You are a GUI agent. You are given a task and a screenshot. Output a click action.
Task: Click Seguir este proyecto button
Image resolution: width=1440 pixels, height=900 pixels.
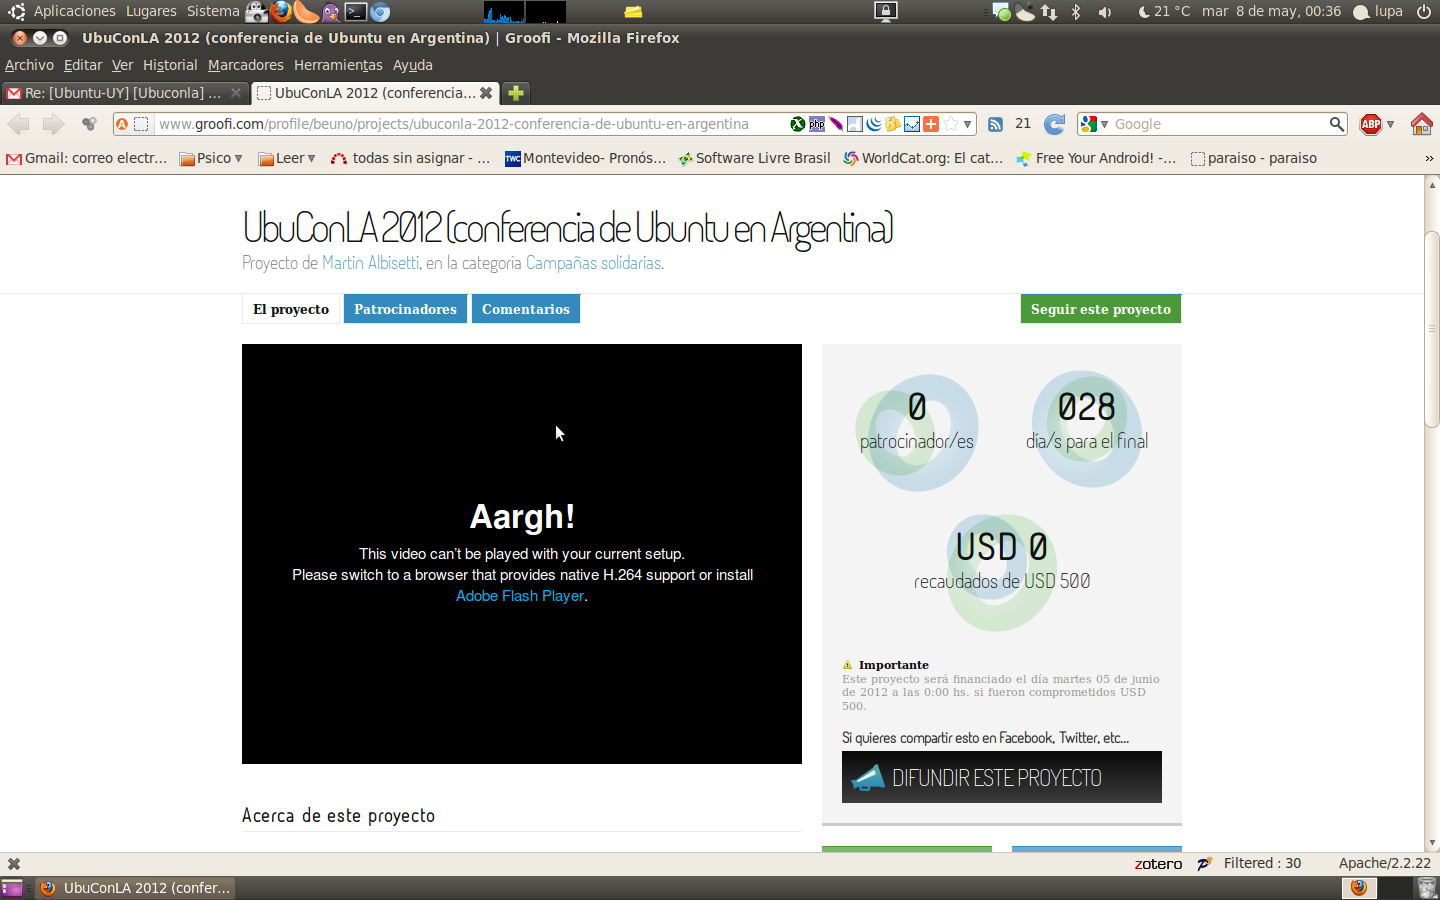1101,309
